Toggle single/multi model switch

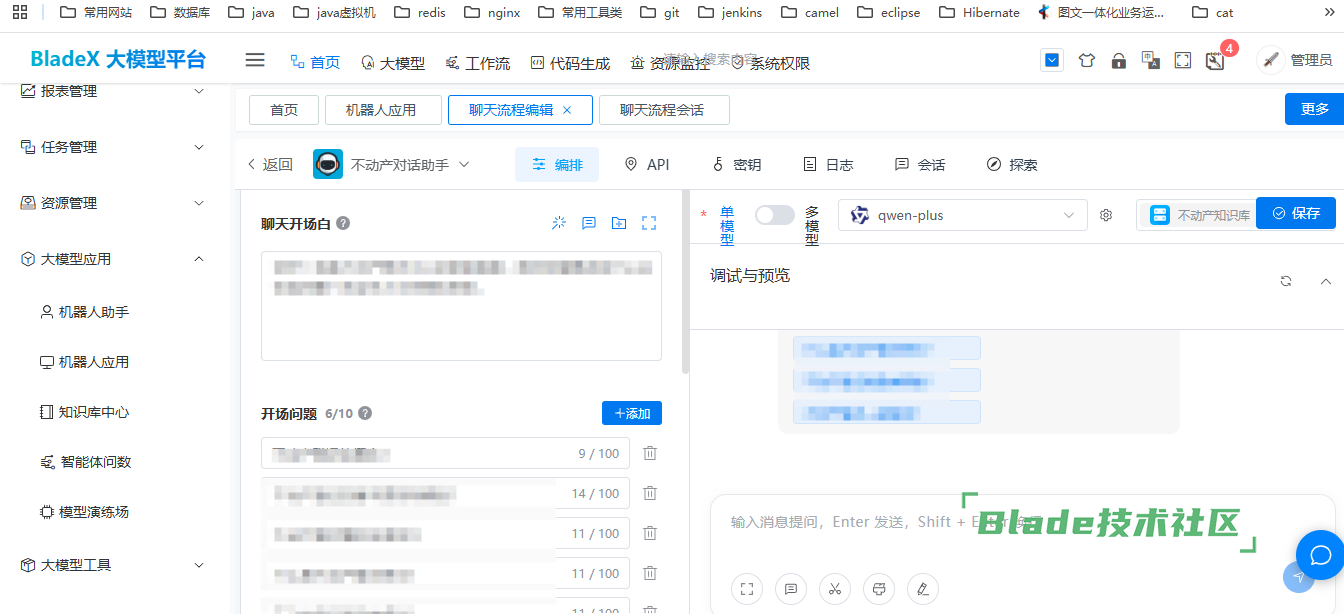[774, 215]
